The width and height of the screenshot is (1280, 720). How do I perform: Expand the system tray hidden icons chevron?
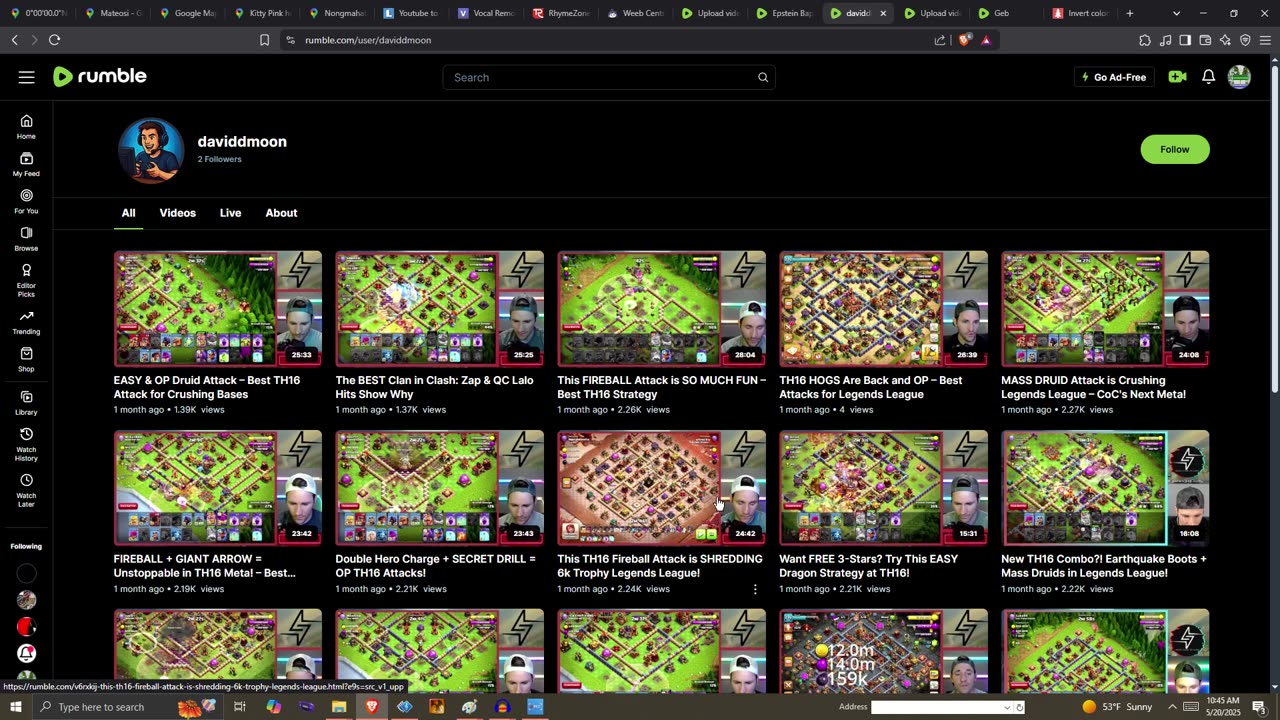click(1173, 707)
